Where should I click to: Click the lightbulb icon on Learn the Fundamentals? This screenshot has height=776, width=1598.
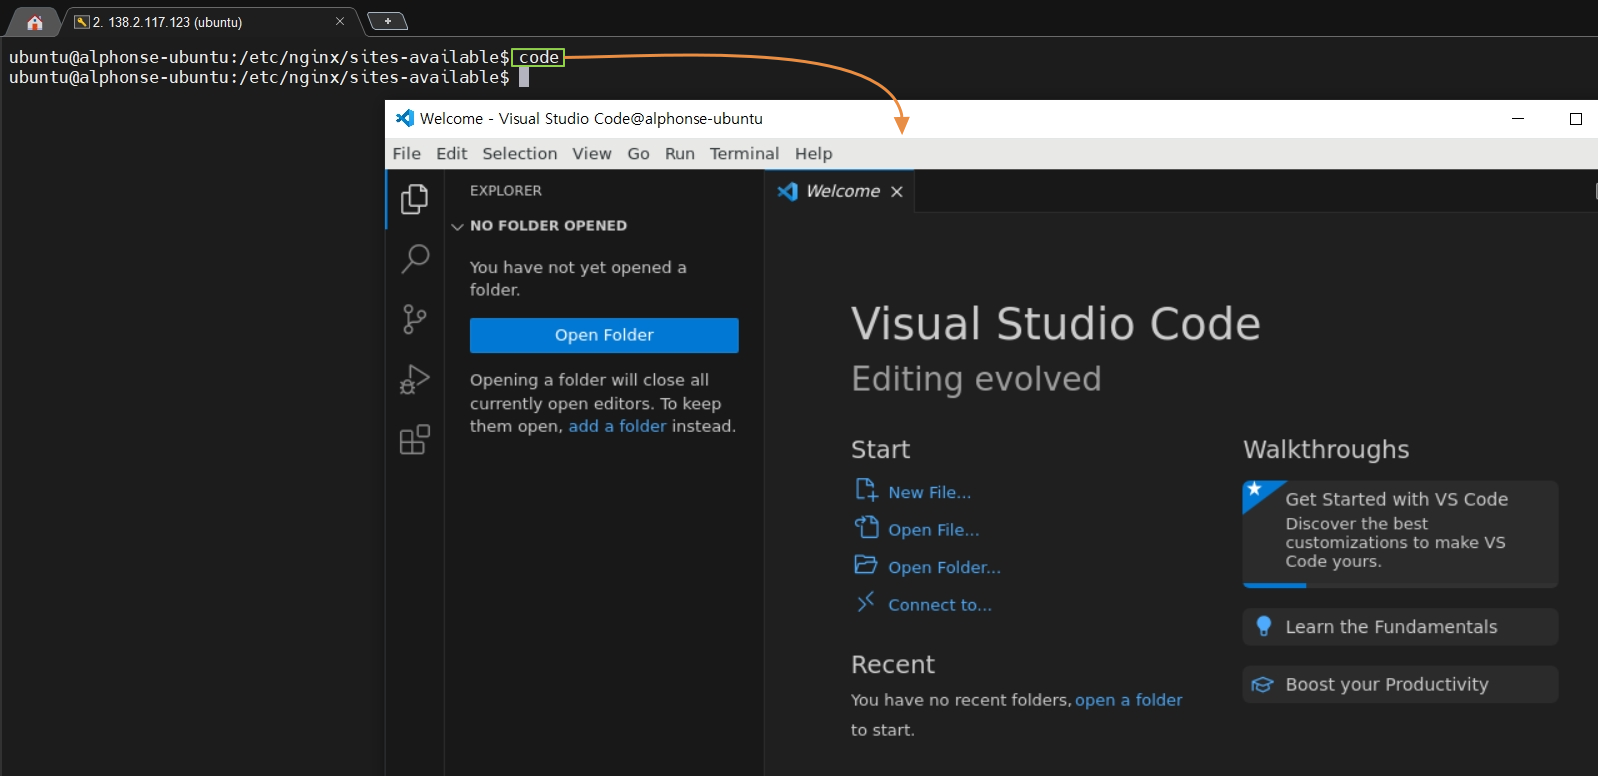pyautogui.click(x=1264, y=626)
